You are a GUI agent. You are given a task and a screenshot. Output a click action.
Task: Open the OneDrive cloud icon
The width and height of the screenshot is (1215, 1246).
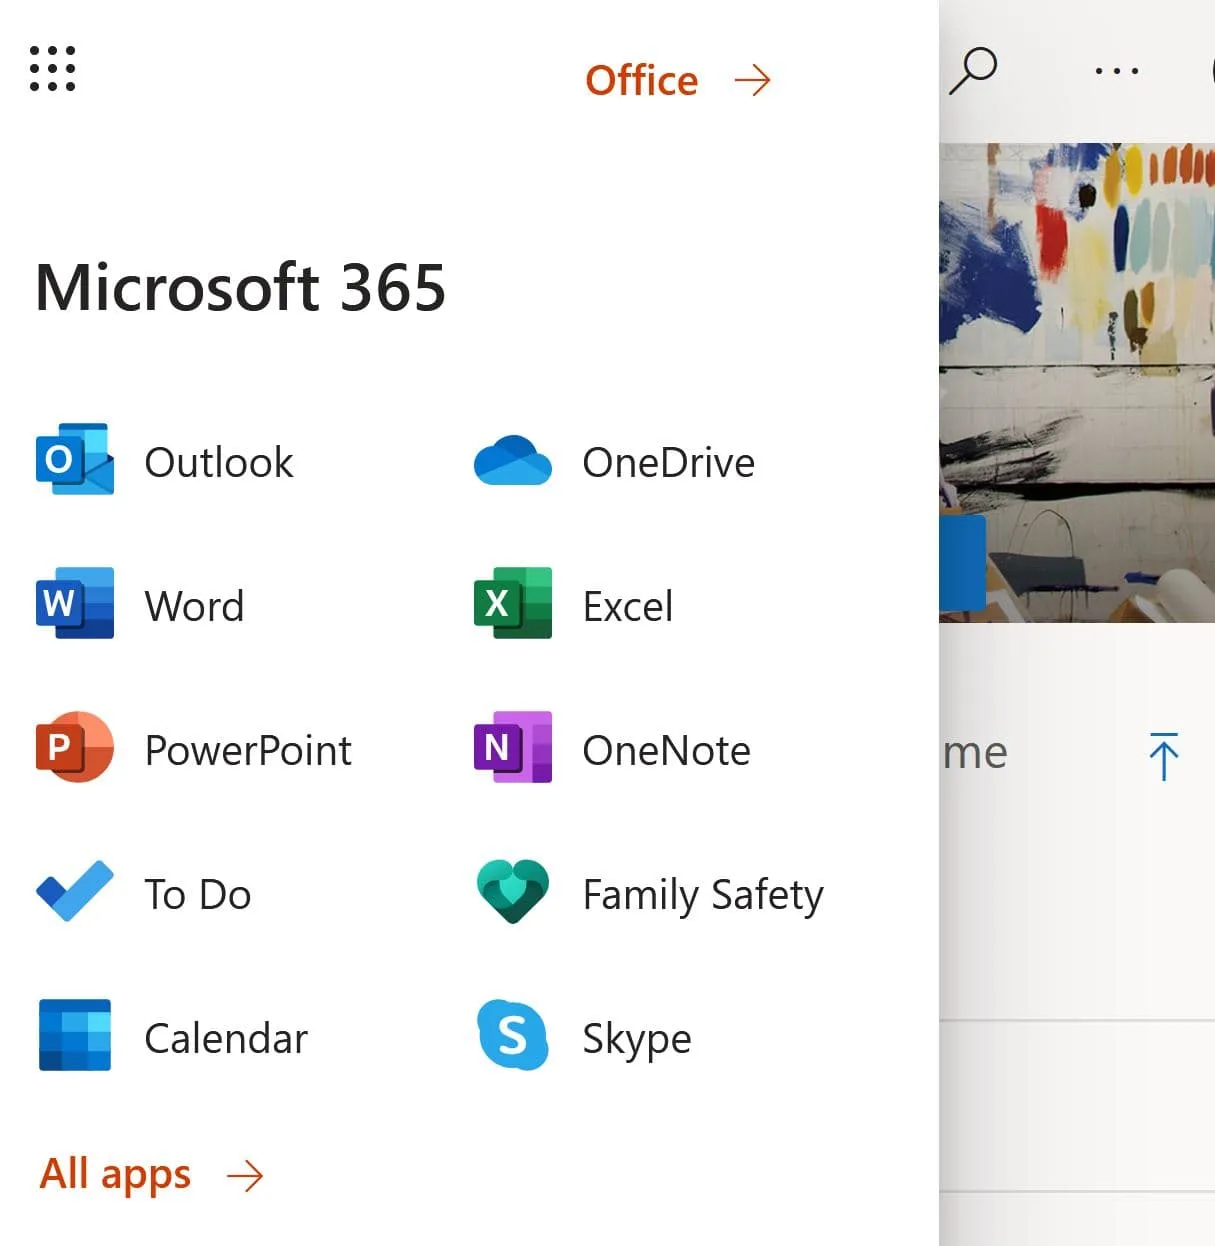click(x=513, y=460)
